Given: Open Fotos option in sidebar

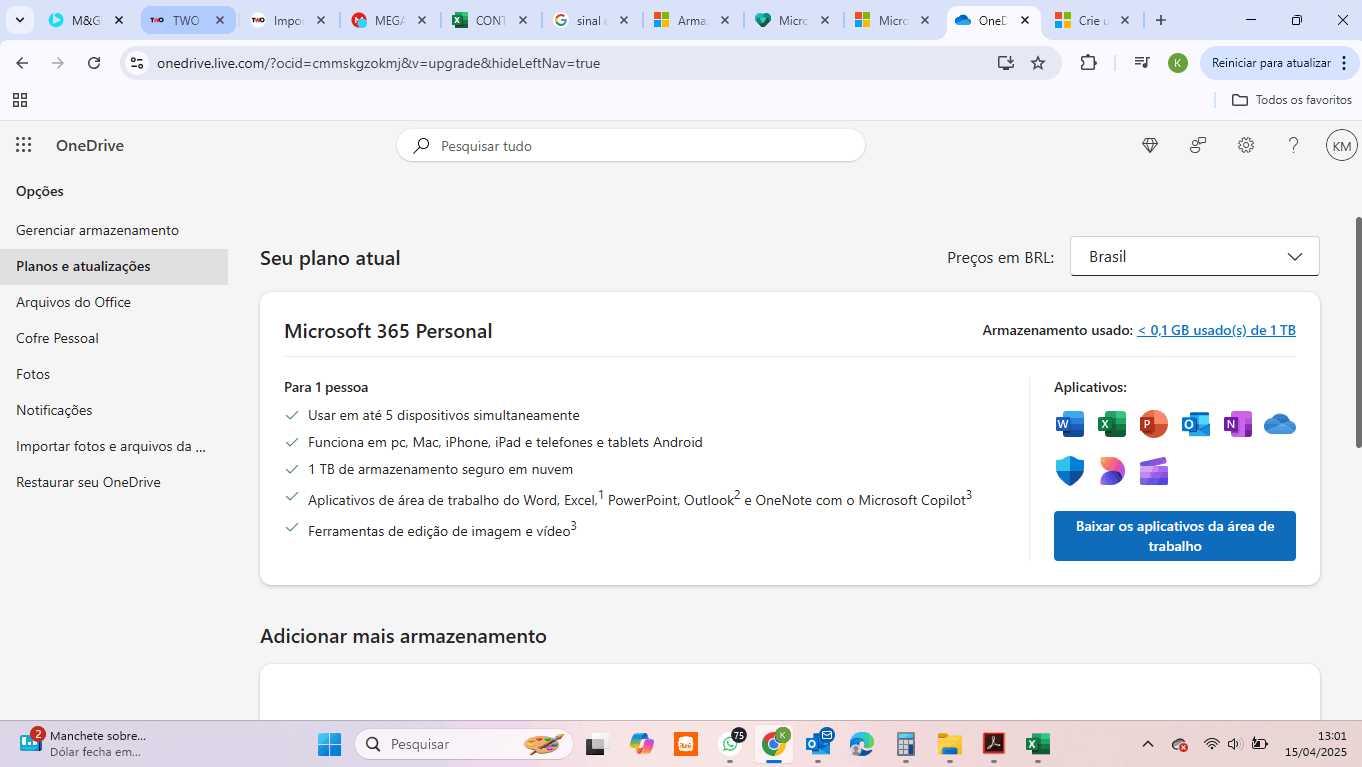Looking at the screenshot, I should pos(33,374).
